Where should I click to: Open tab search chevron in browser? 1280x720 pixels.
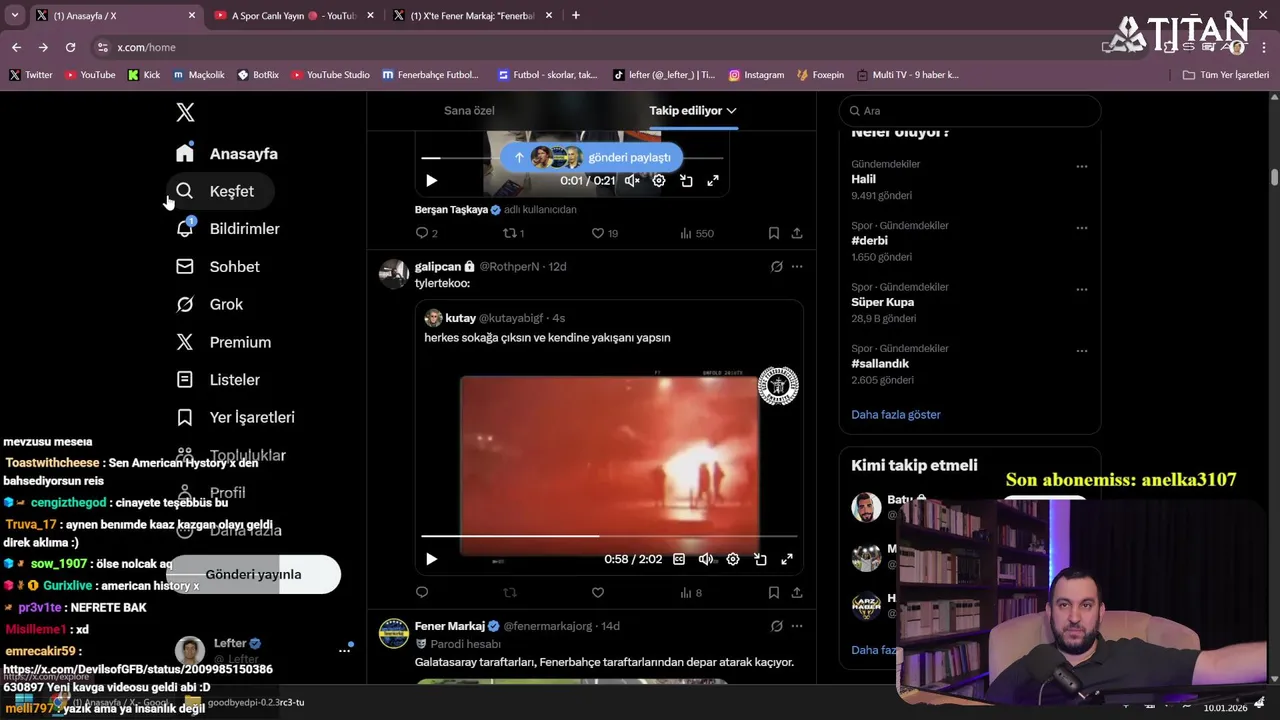[14, 15]
